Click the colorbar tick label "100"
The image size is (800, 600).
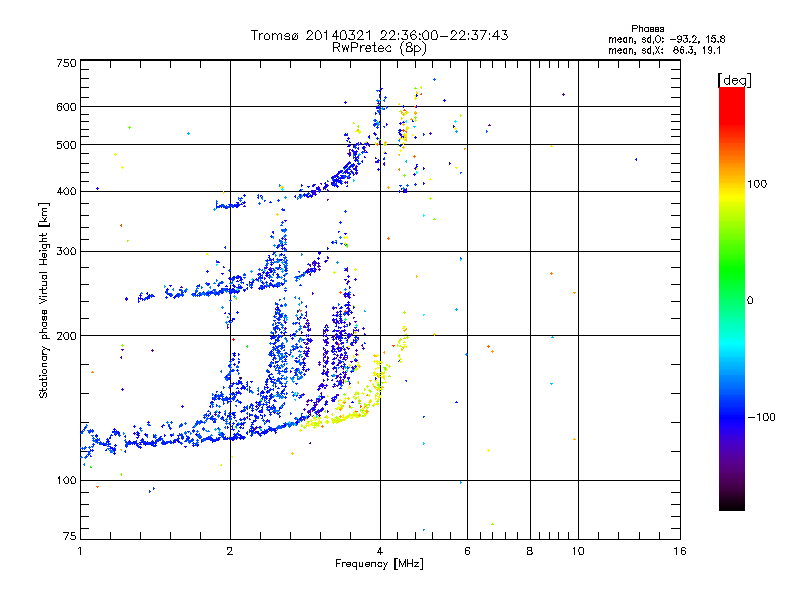757,184
